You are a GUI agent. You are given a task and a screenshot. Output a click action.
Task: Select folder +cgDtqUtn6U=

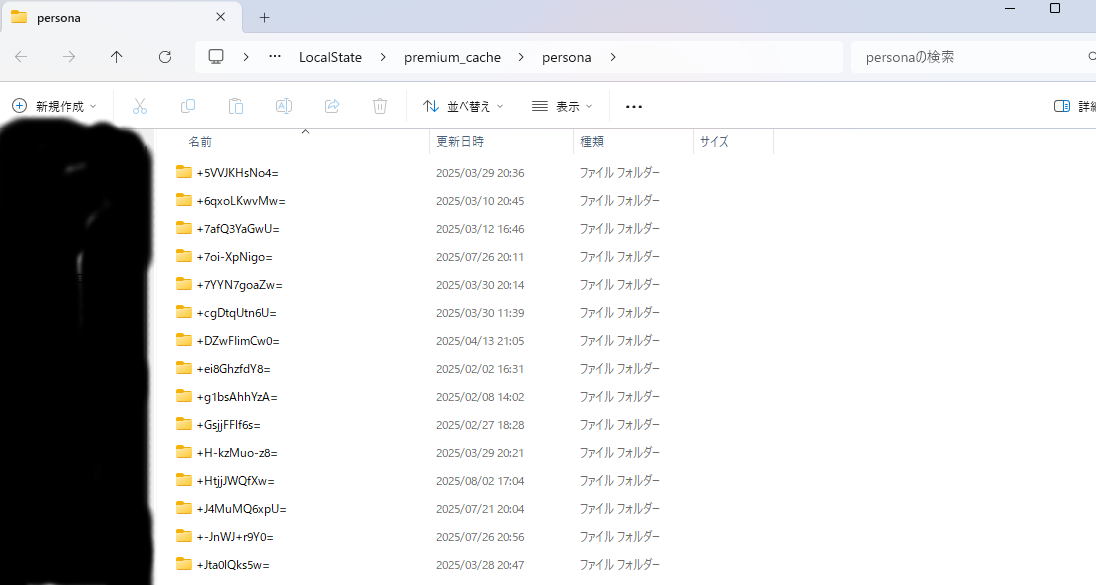coord(236,312)
